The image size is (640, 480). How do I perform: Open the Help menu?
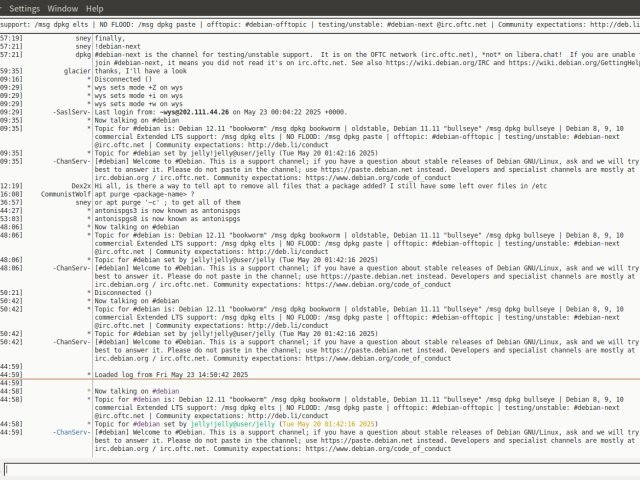point(94,9)
